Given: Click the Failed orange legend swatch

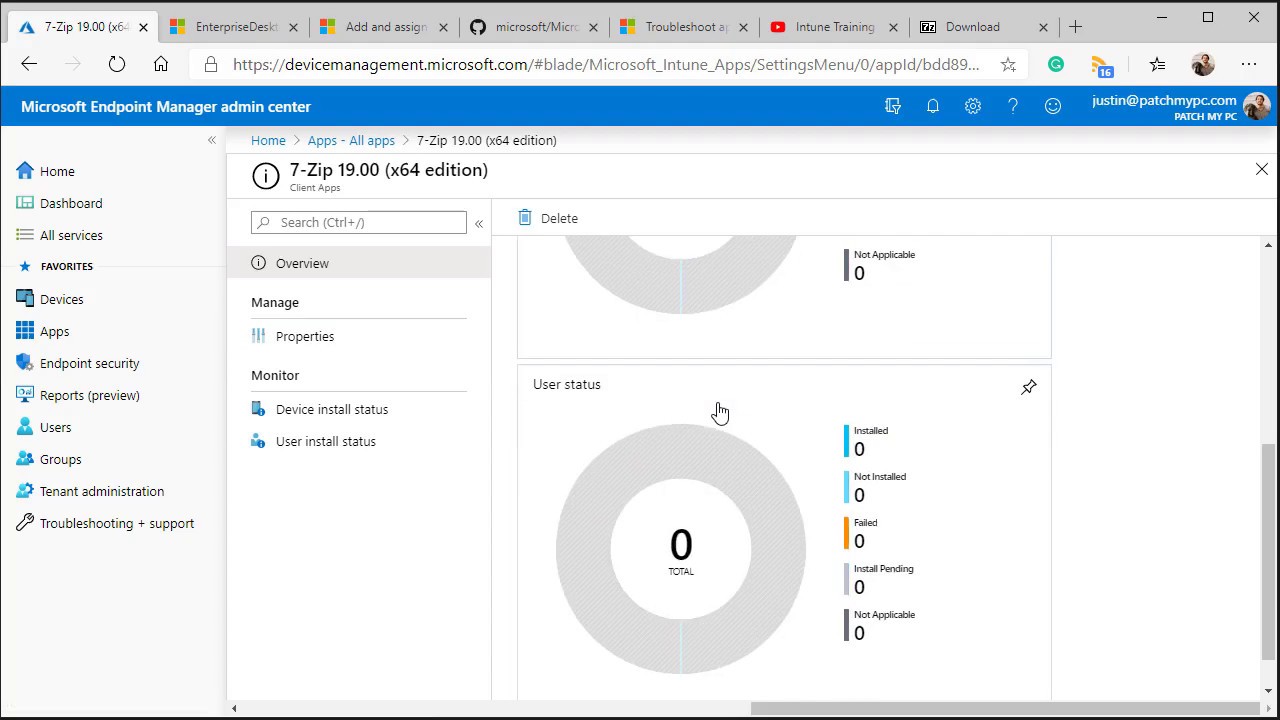Looking at the screenshot, I should 847,533.
